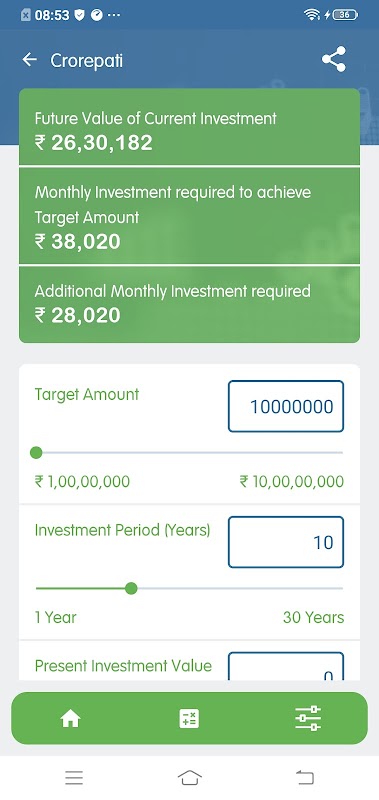Select the Monthly Investment required result card
Image resolution: width=379 pixels, height=800 pixels.
pos(189,216)
